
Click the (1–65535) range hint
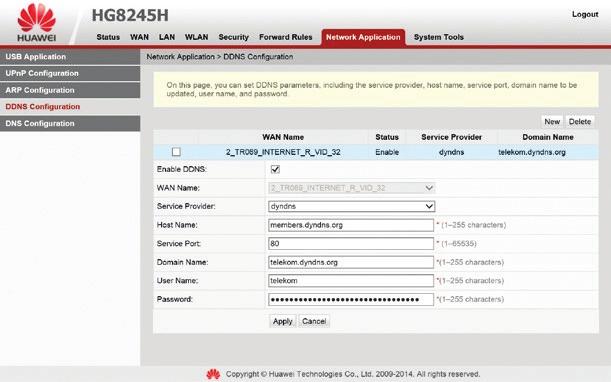(459, 244)
